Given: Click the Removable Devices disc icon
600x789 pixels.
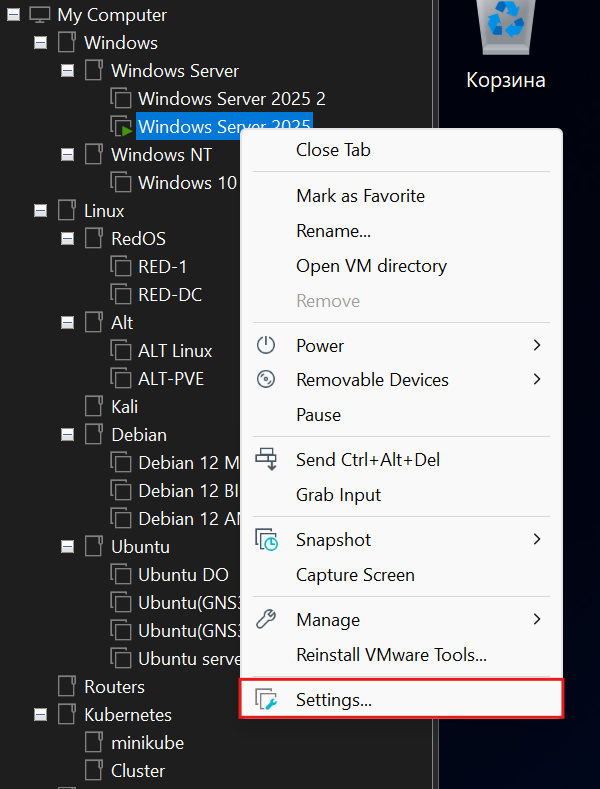Looking at the screenshot, I should (x=266, y=380).
